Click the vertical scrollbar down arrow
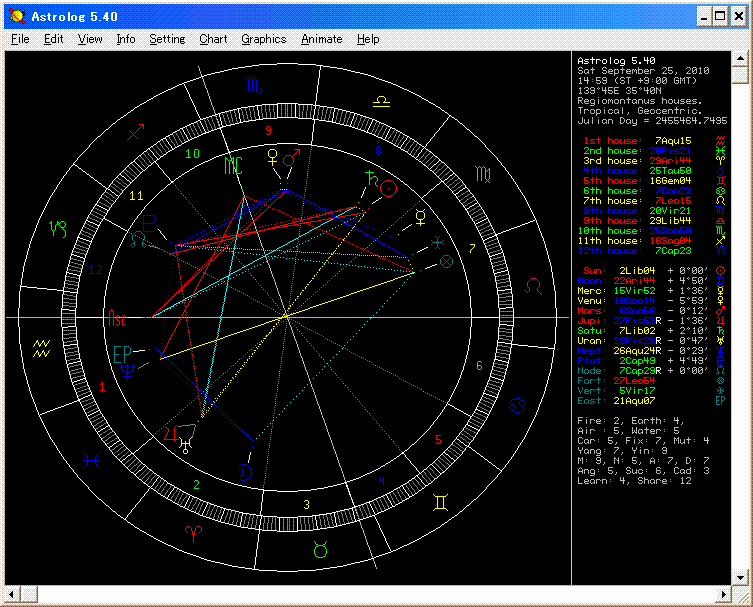Image resolution: width=753 pixels, height=607 pixels. pyautogui.click(x=742, y=578)
